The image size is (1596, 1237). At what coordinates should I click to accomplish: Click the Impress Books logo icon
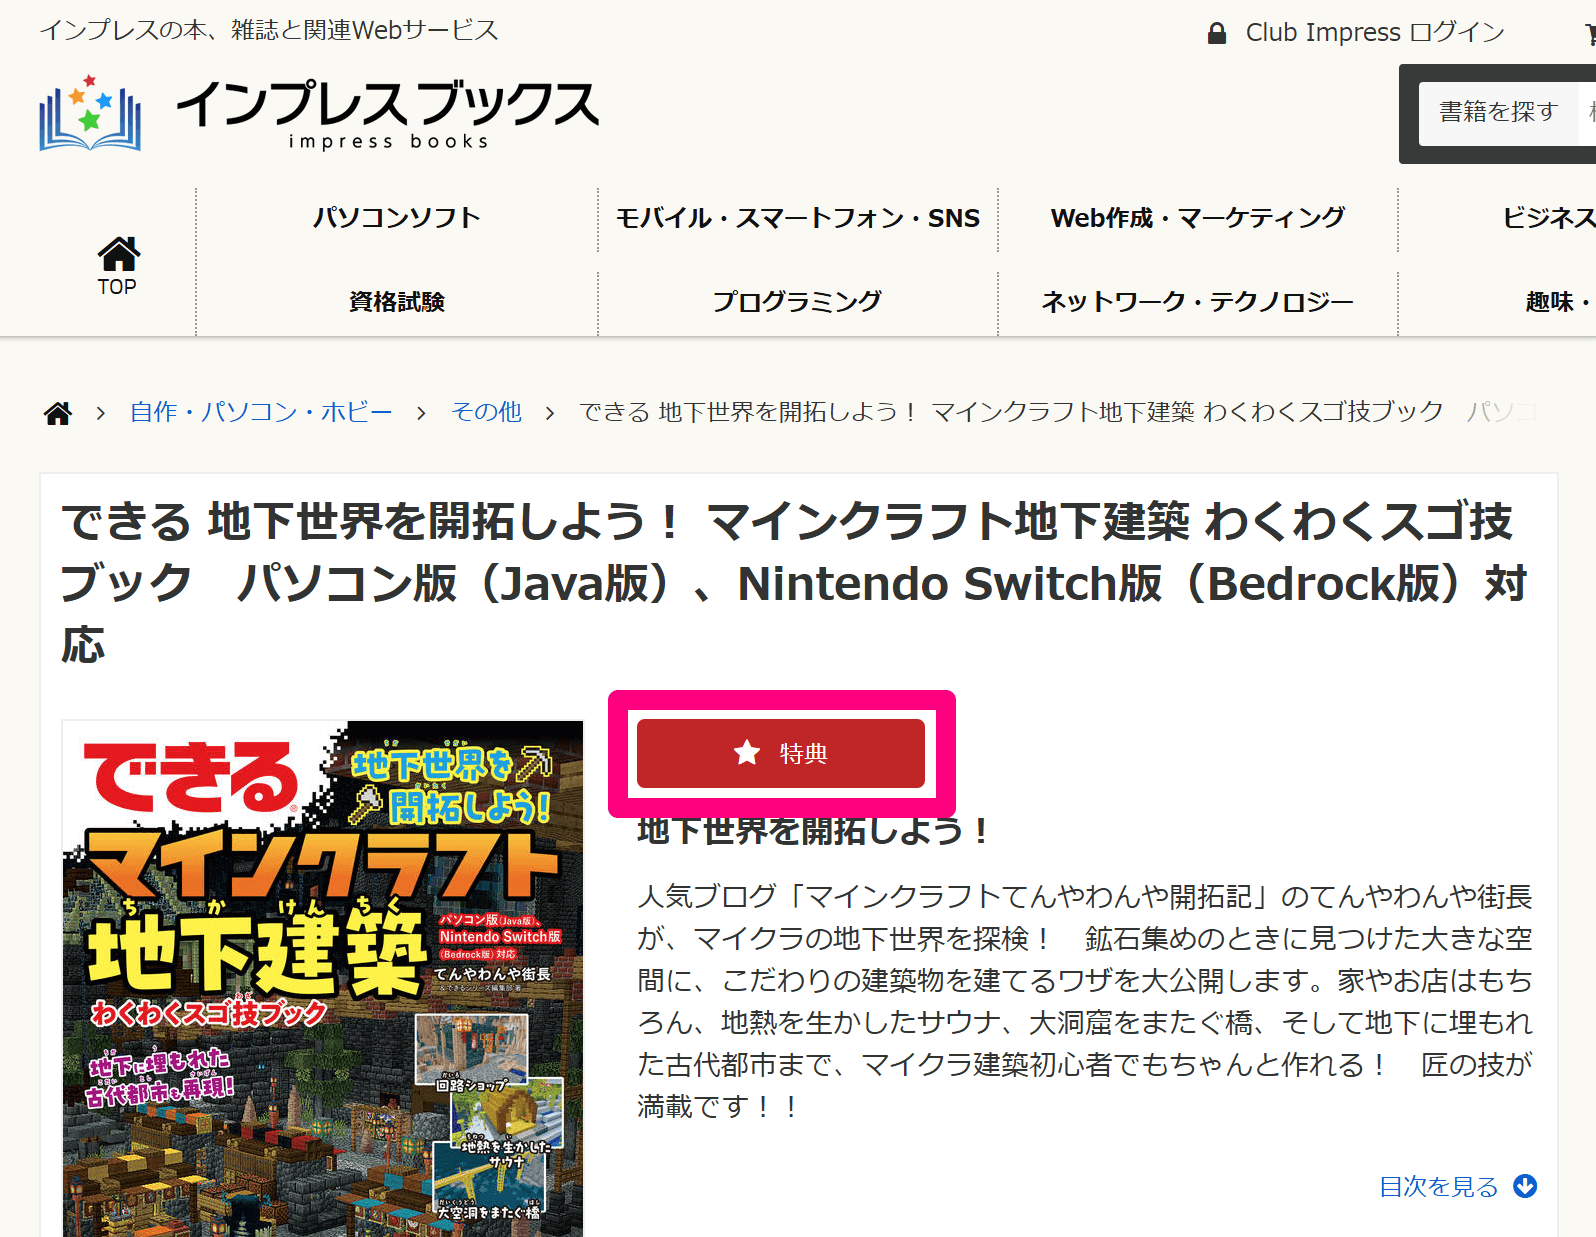pyautogui.click(x=90, y=112)
